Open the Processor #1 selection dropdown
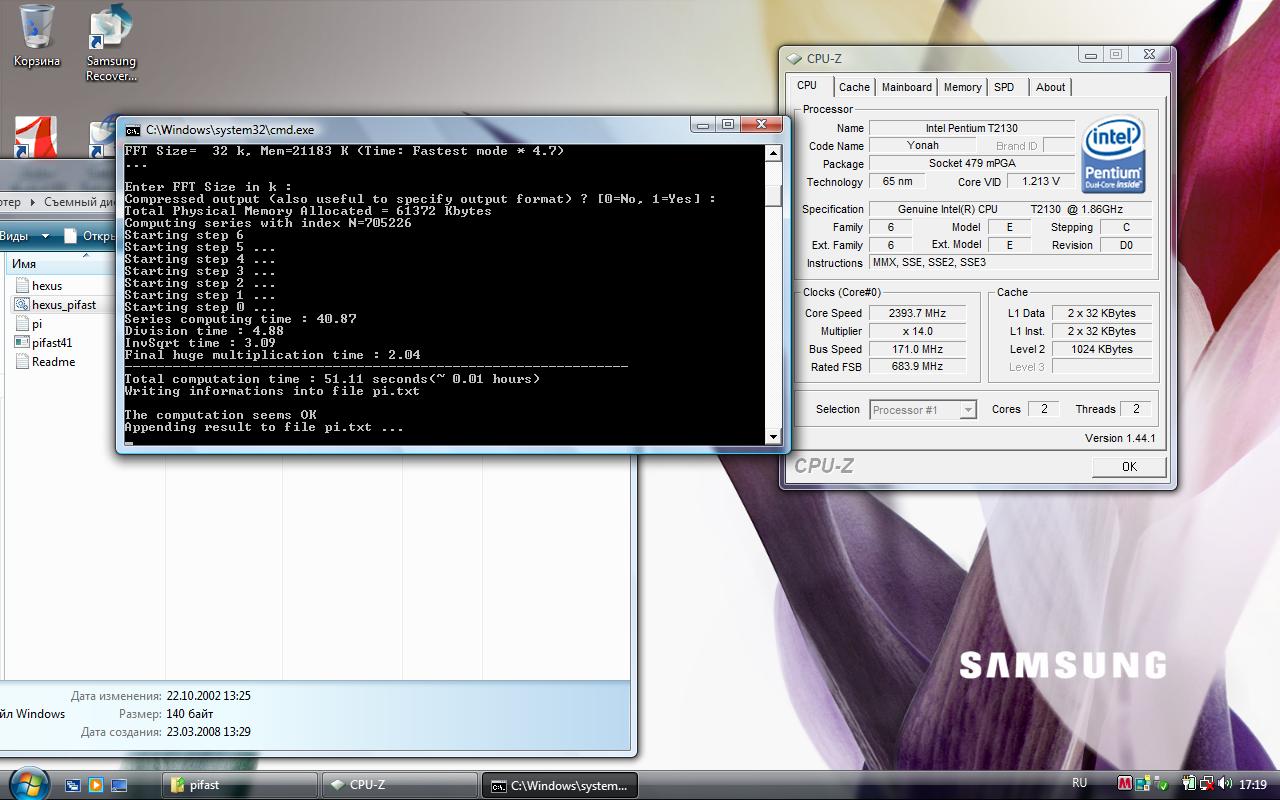The image size is (1280, 800). (922, 410)
